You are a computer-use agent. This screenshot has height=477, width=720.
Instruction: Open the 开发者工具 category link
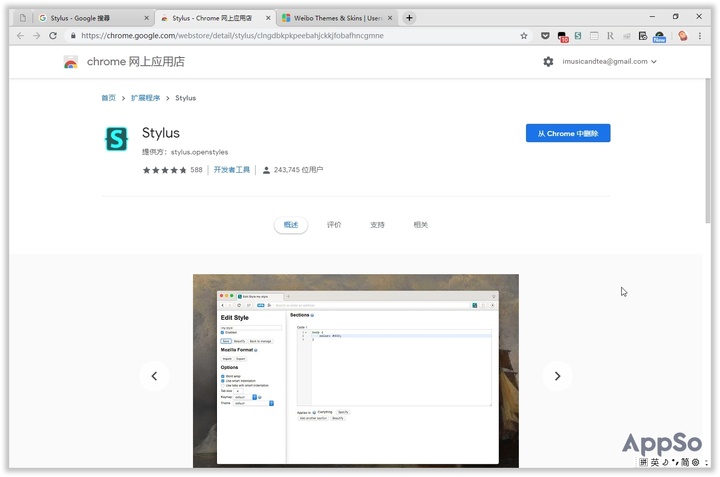click(232, 170)
